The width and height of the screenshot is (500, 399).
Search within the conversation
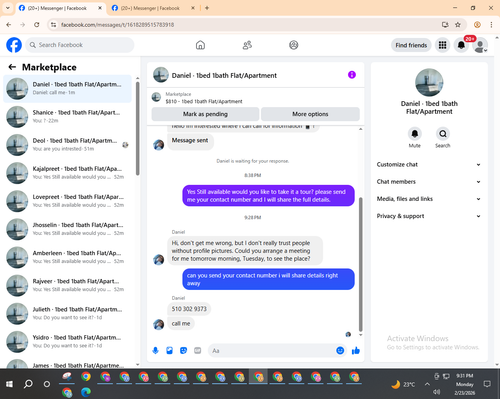(x=443, y=134)
